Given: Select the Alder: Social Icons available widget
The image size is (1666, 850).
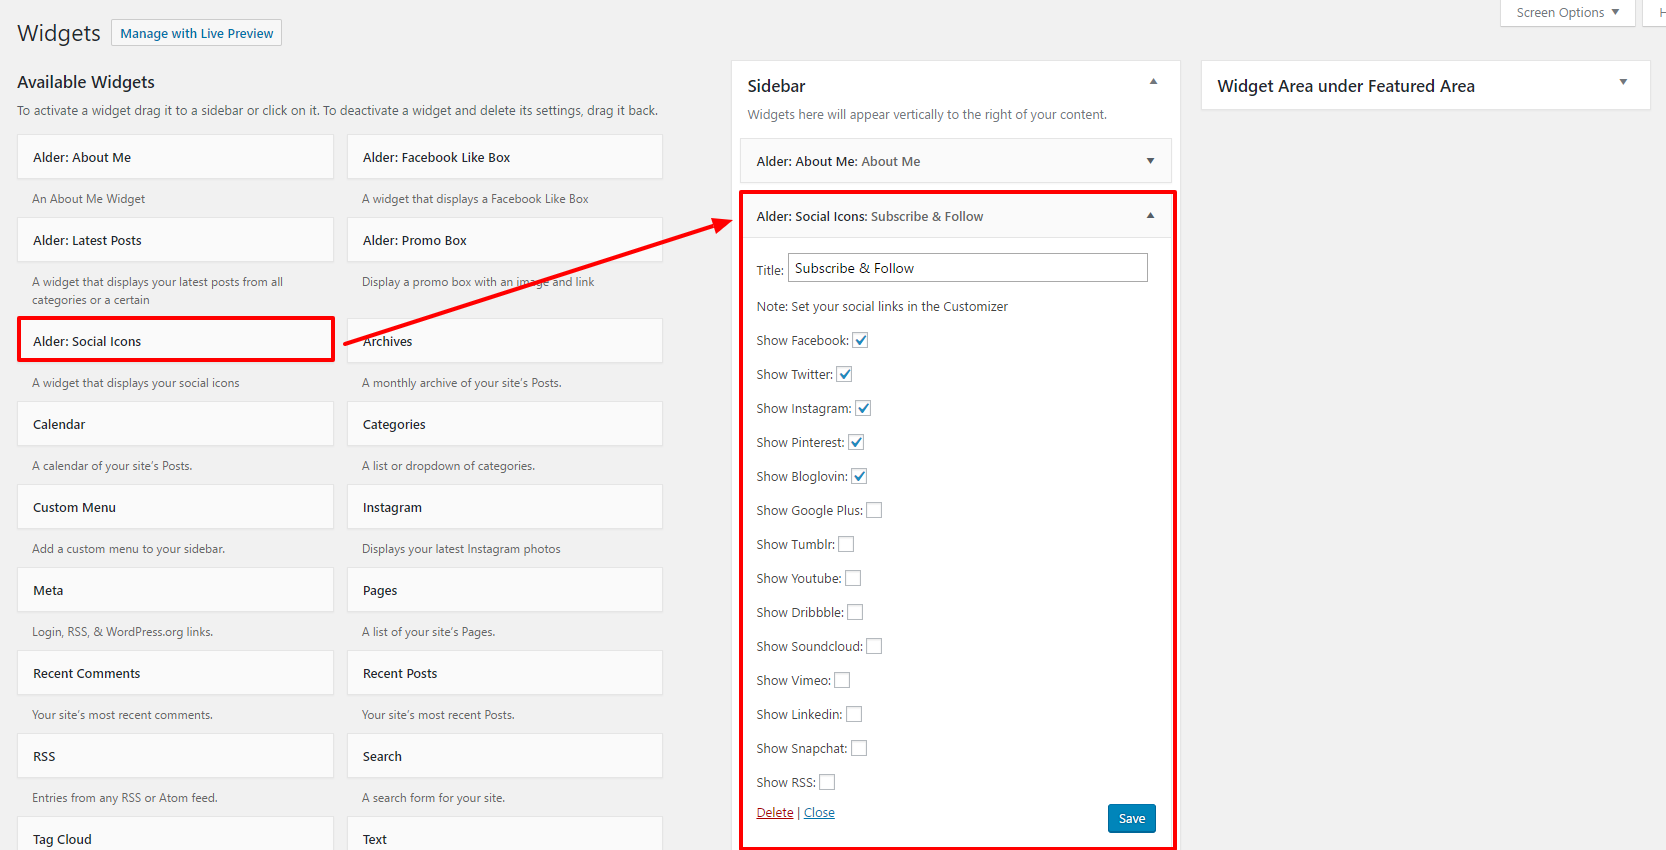Looking at the screenshot, I should [x=176, y=341].
